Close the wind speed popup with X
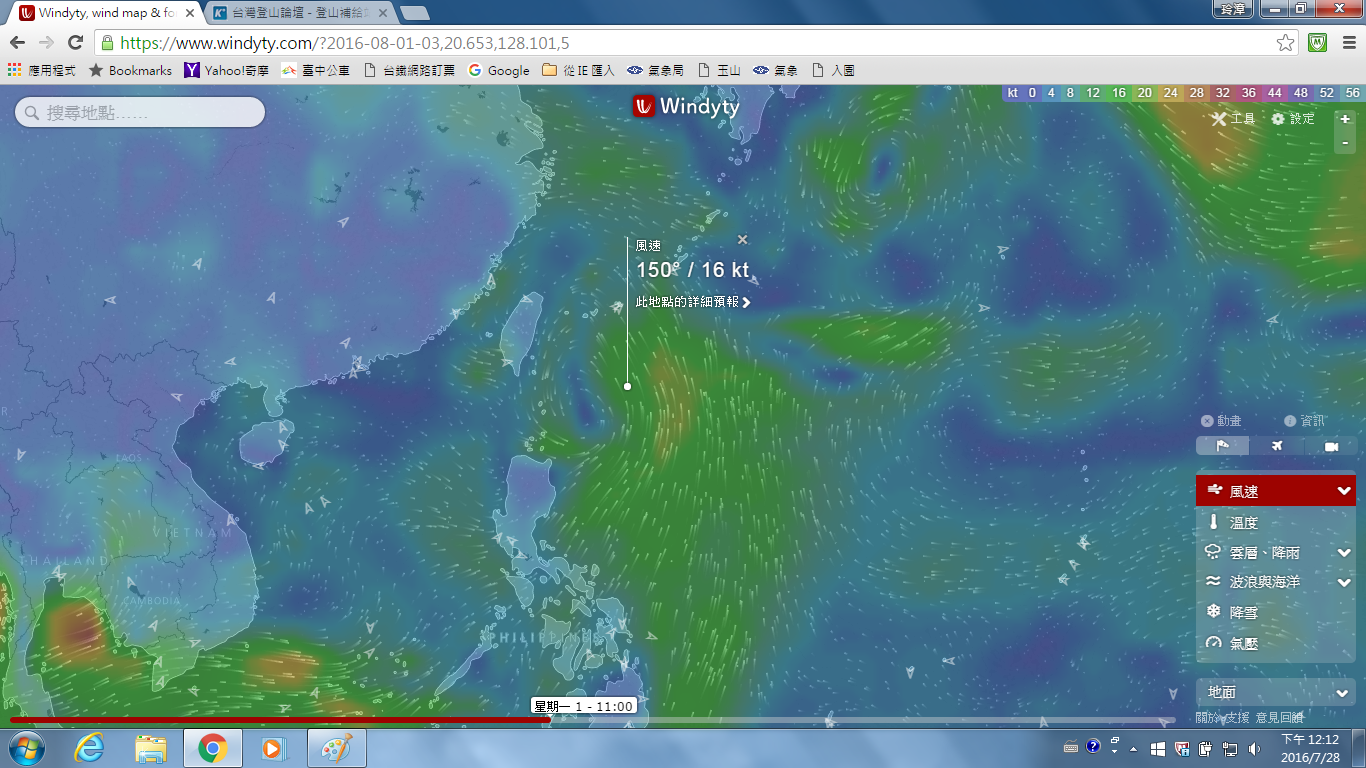Viewport: 1366px width, 768px height. click(x=742, y=239)
